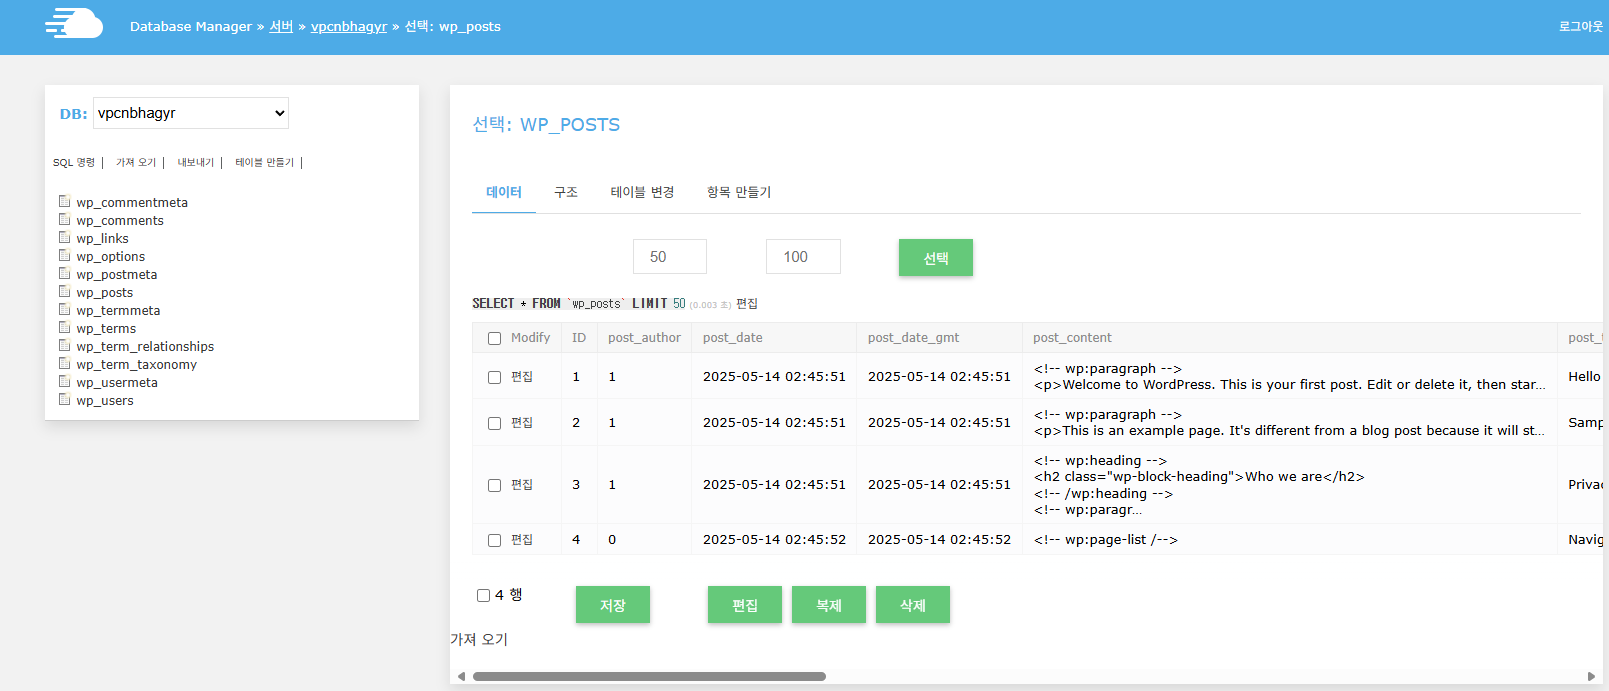Toggle the '4 행' whole result checkbox
The image size is (1609, 691).
tap(483, 595)
